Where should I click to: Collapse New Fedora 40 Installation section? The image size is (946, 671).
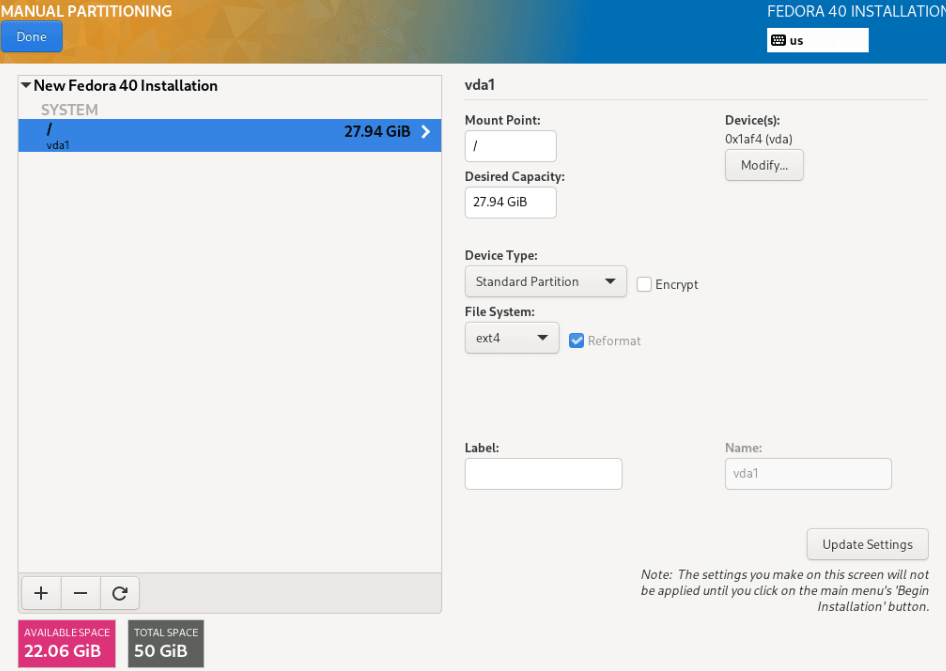26,85
